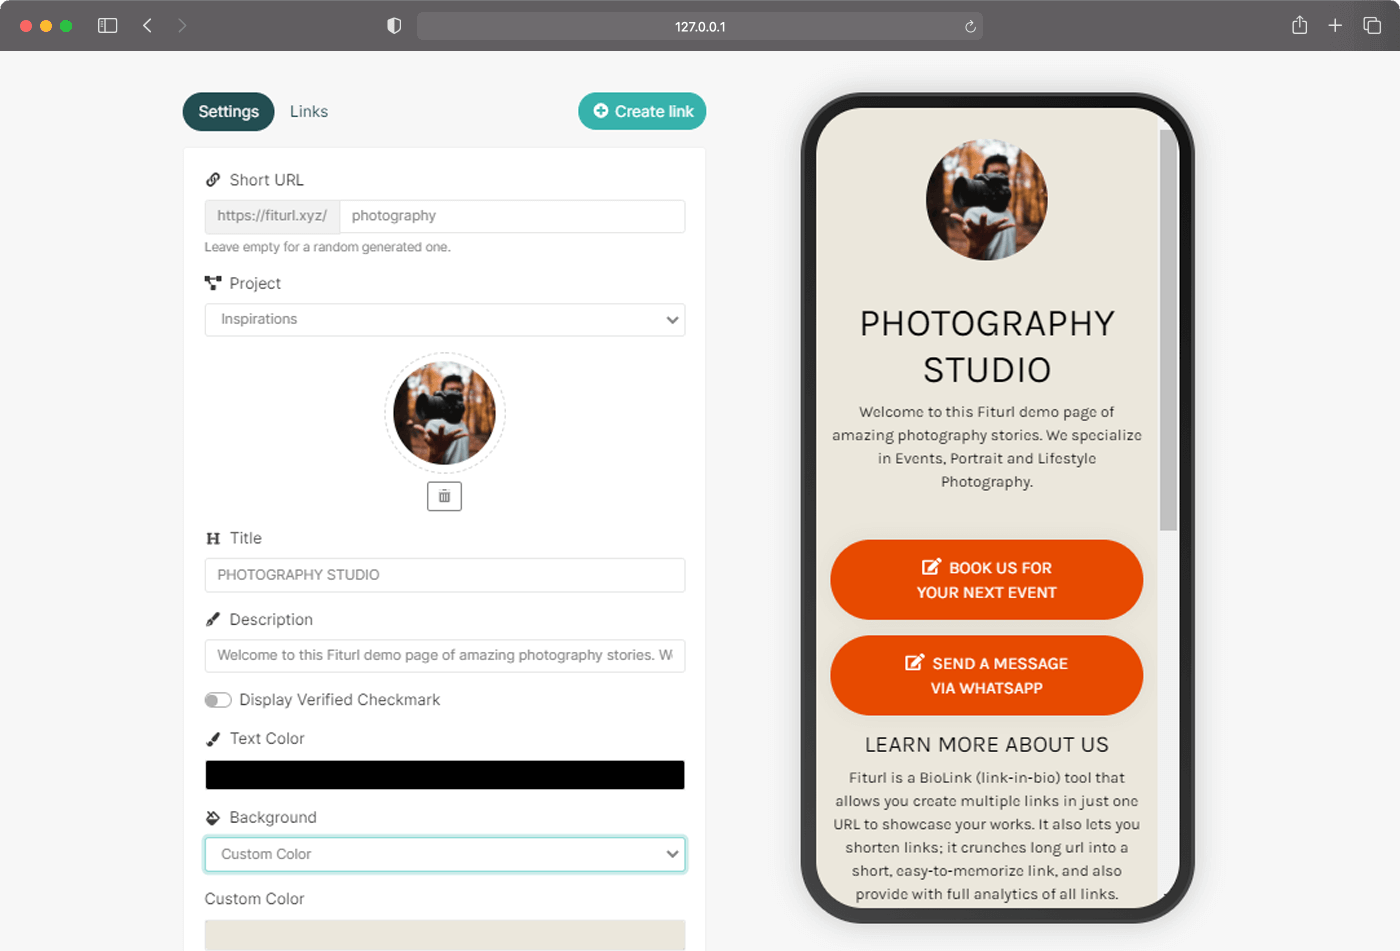Click the reload icon in the address bar
This screenshot has height=951, width=1400.
tap(970, 27)
